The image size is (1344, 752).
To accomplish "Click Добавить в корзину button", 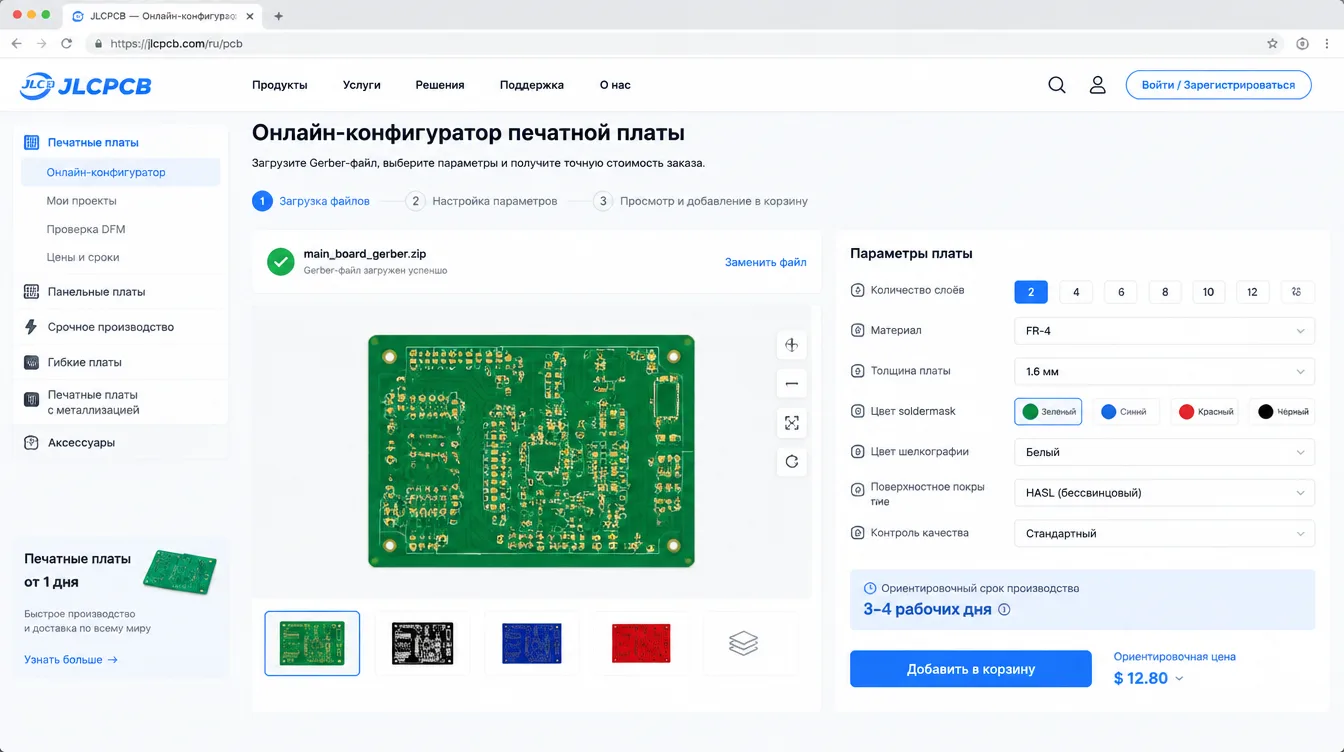I will [971, 669].
